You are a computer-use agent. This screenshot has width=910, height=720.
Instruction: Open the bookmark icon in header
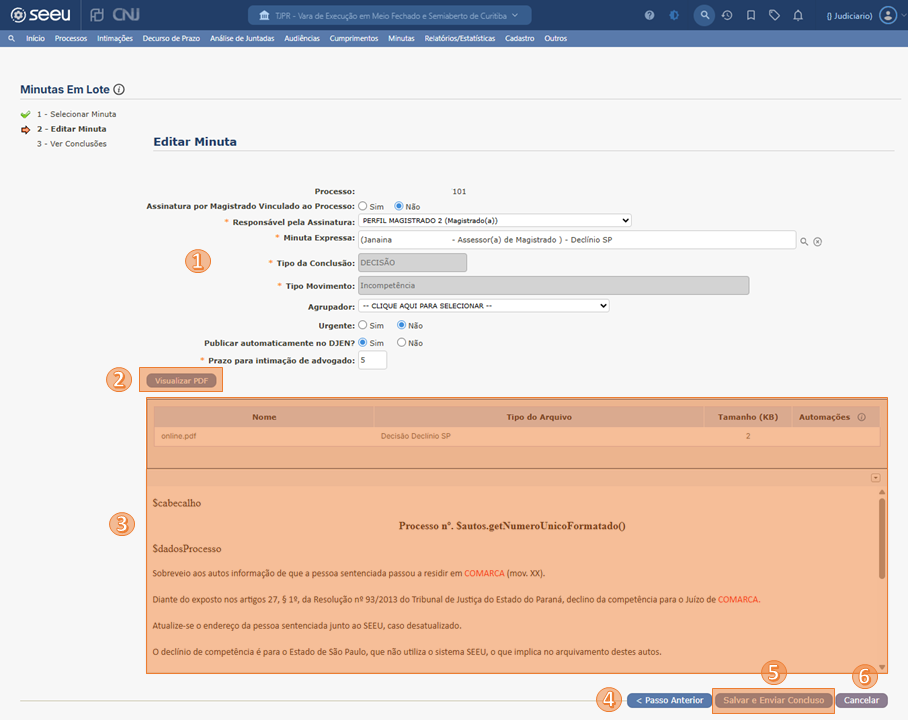pos(751,16)
